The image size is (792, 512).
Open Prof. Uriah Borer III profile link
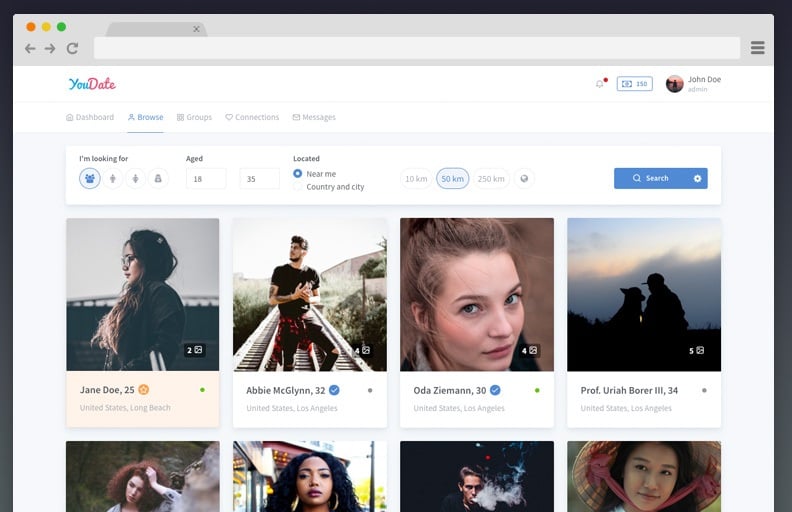(629, 390)
